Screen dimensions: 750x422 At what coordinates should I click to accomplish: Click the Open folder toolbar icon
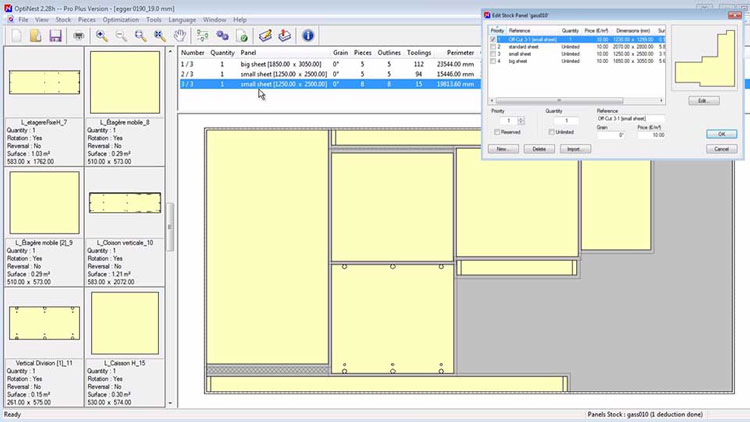36,36
